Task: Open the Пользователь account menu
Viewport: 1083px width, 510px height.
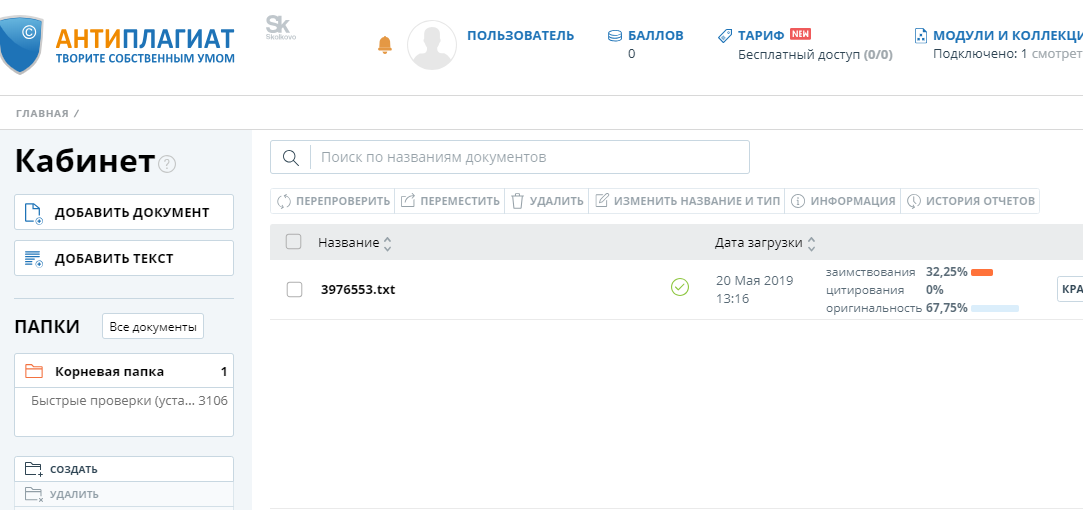Action: coord(520,36)
